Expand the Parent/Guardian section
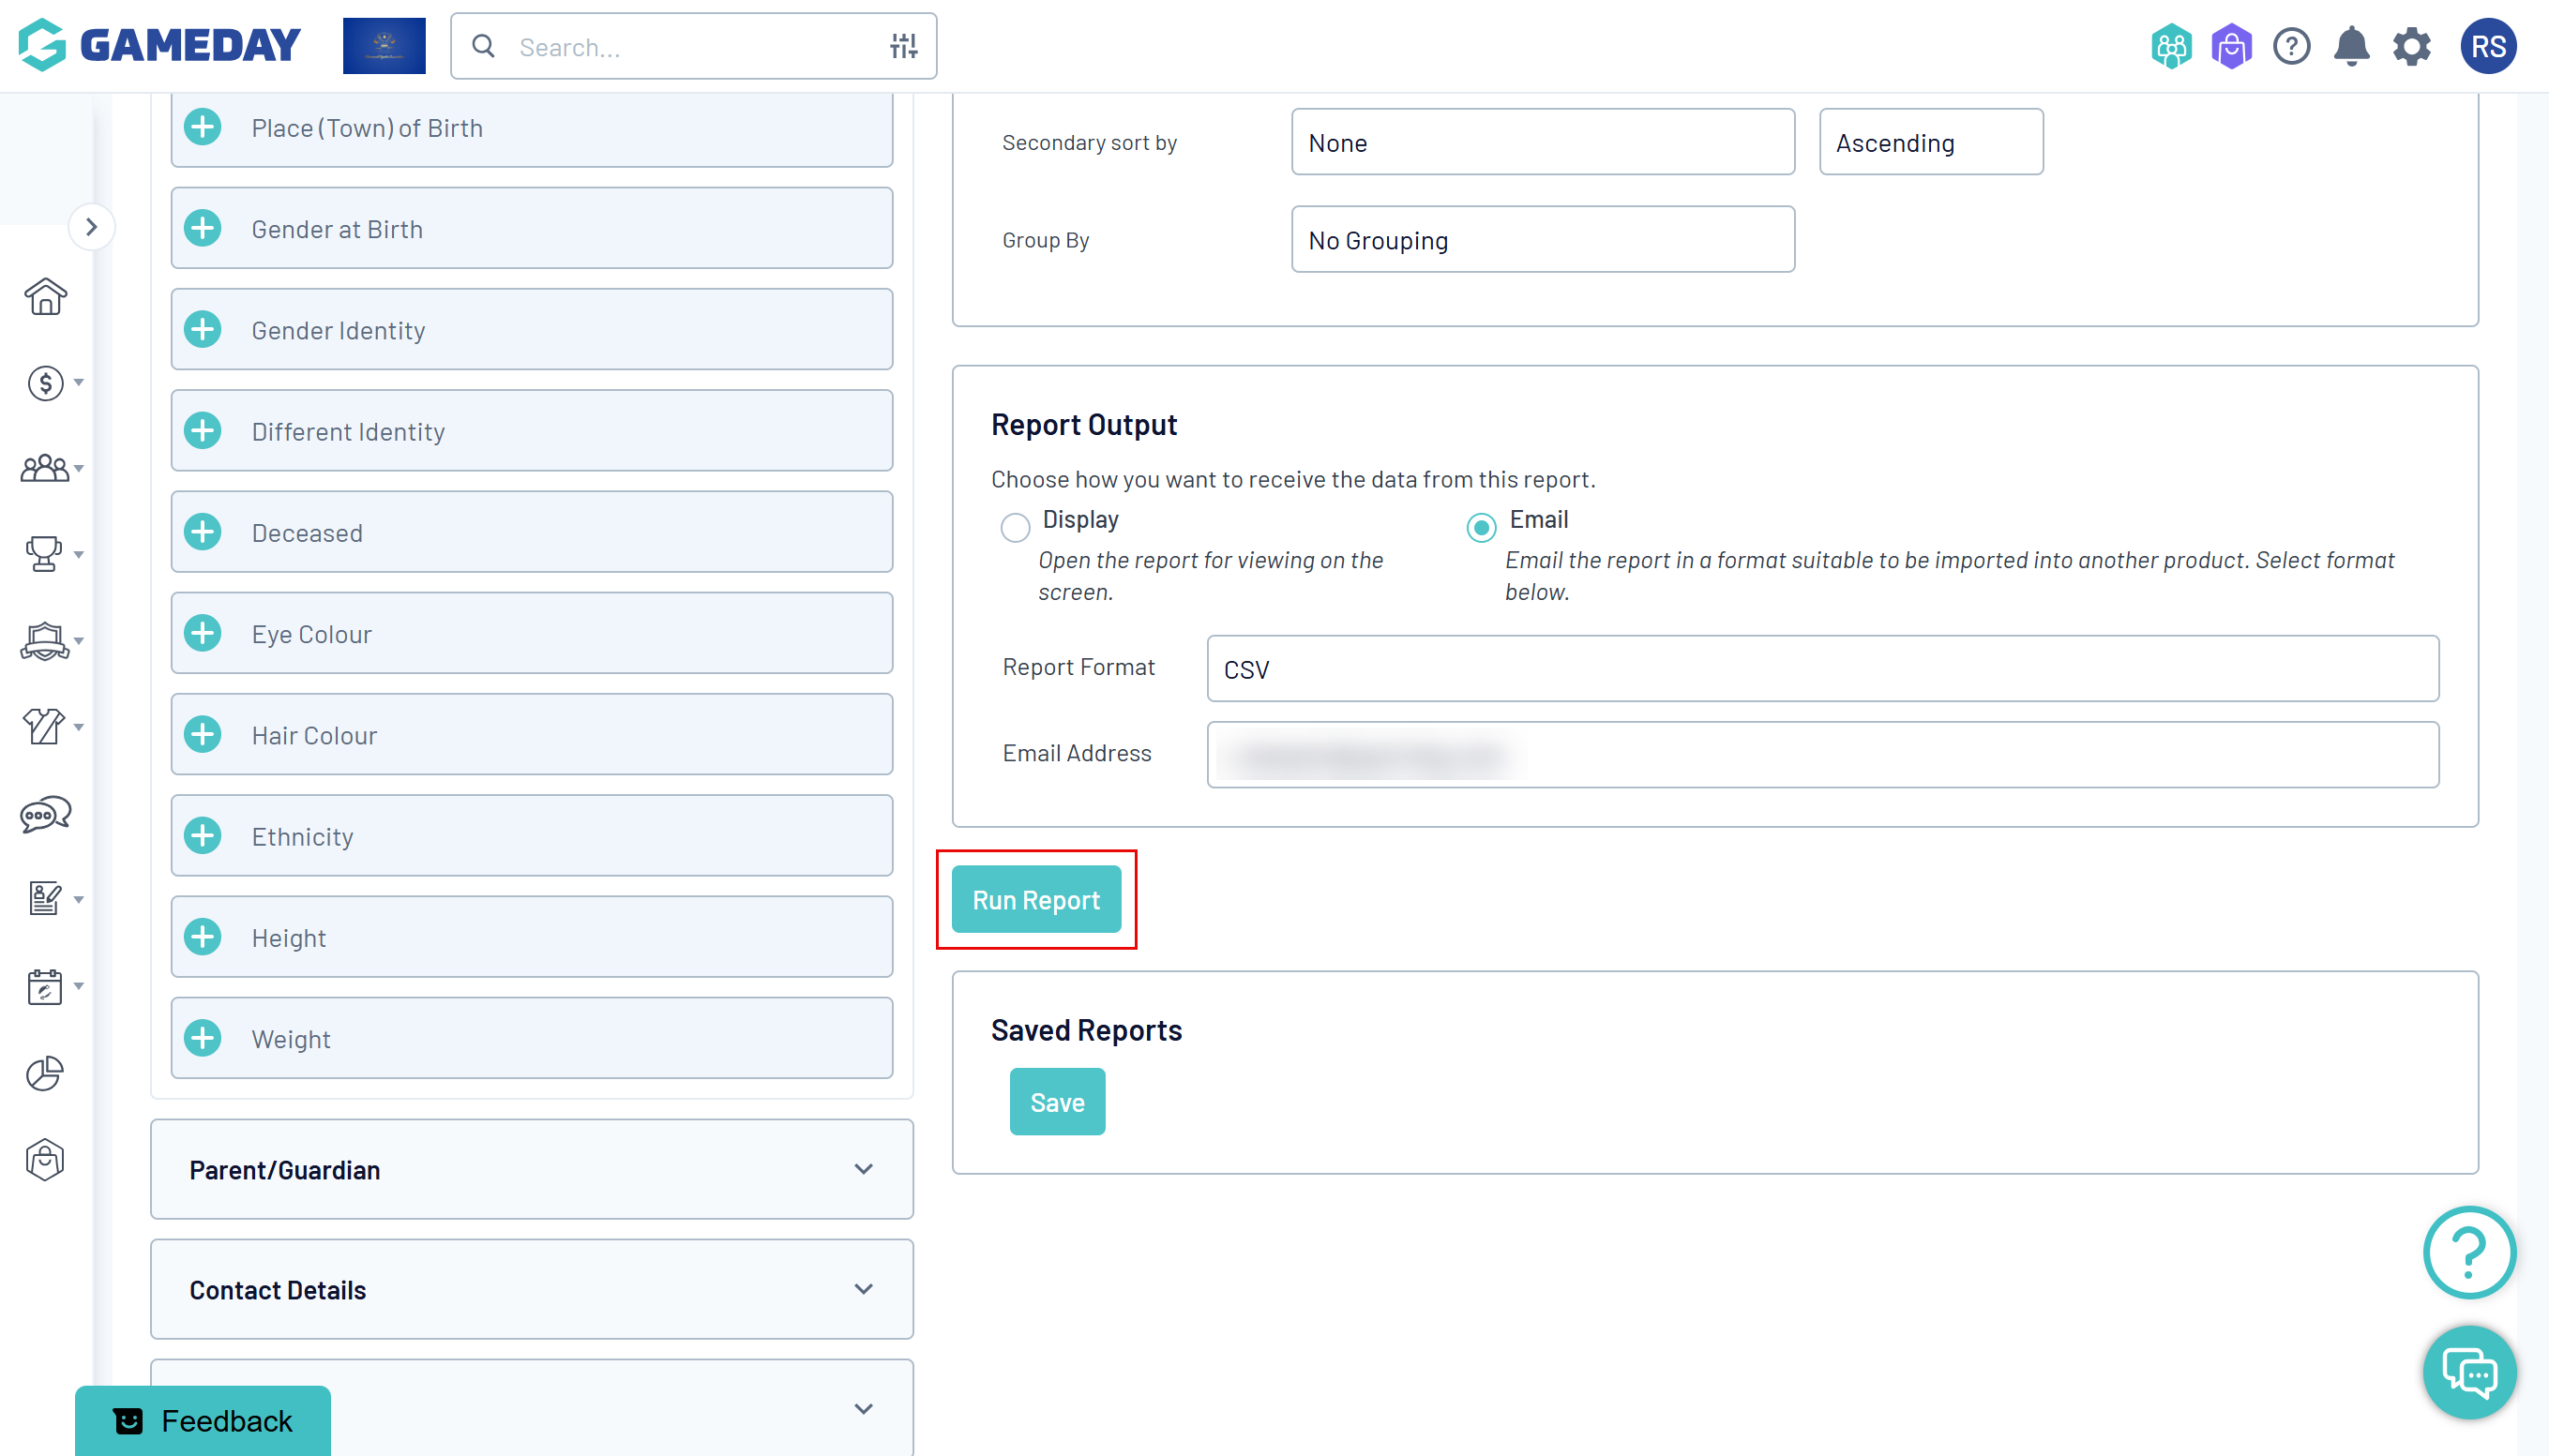 [x=531, y=1169]
